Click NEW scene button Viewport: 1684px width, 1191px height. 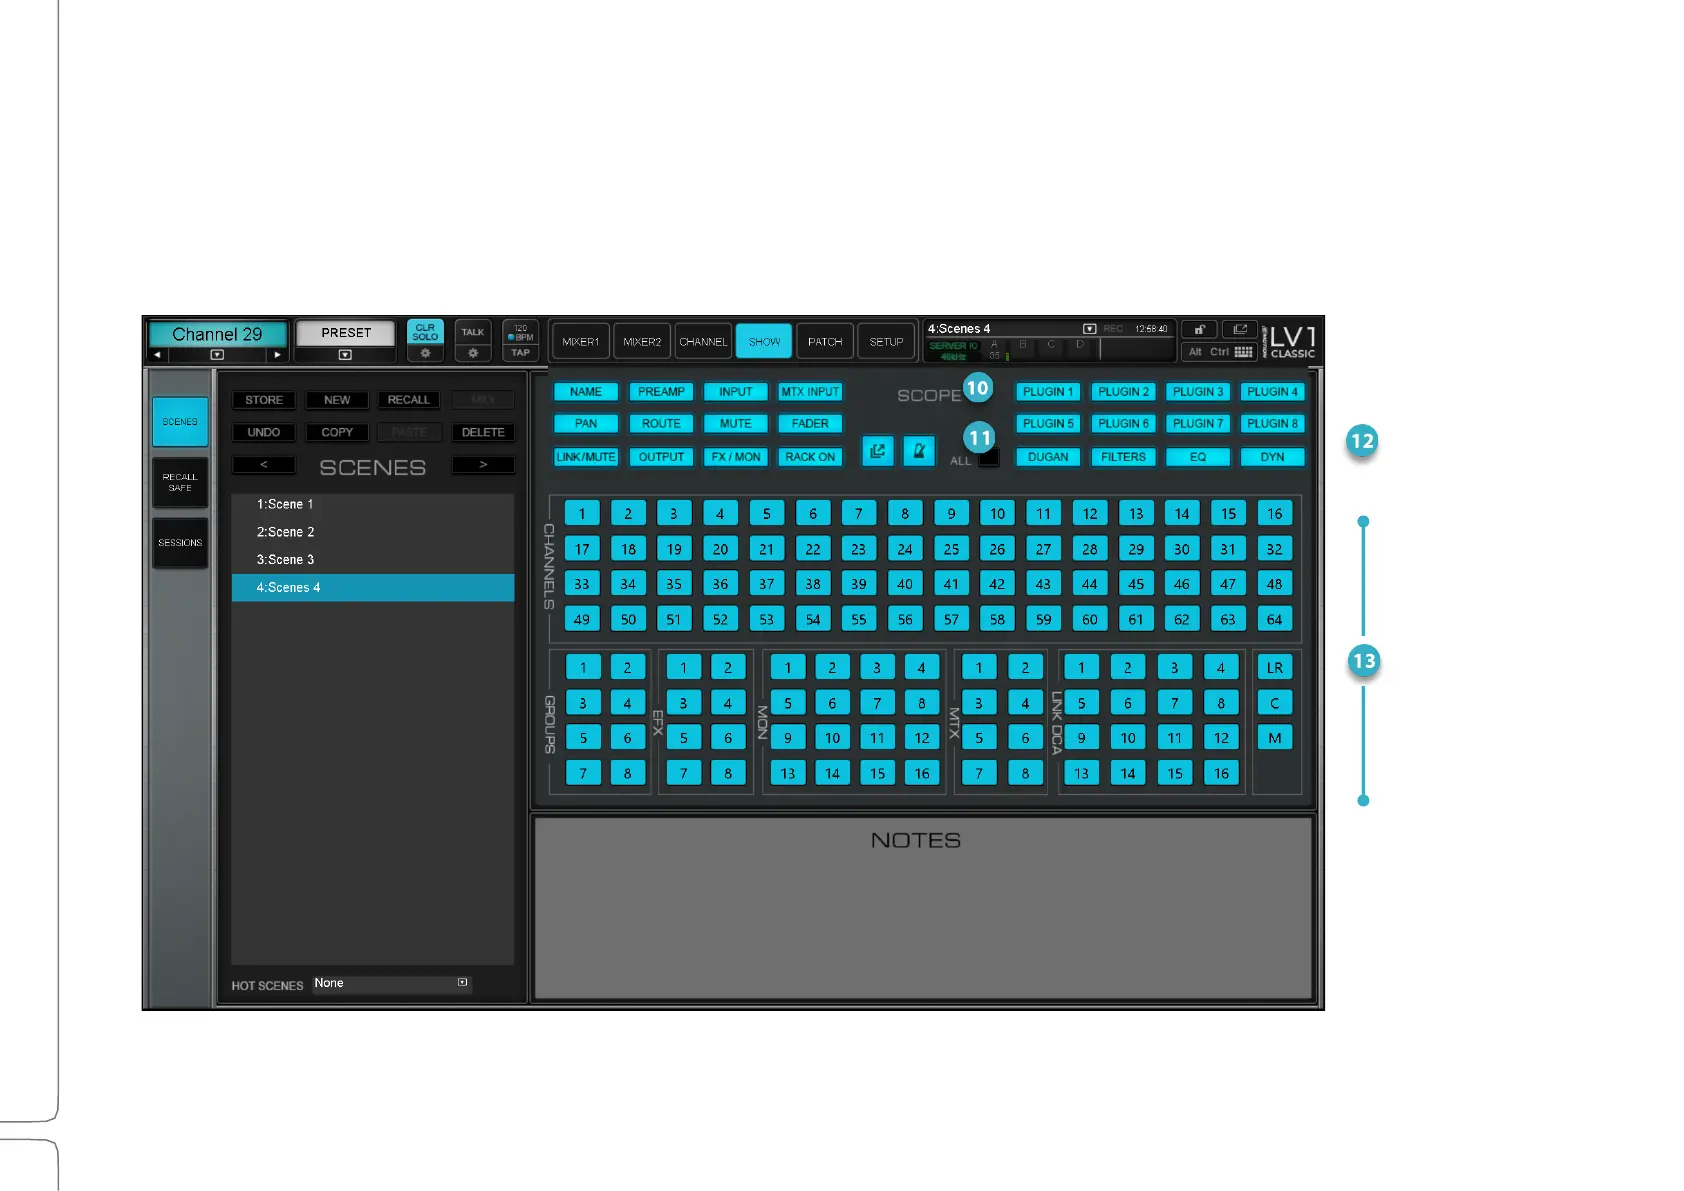337,400
